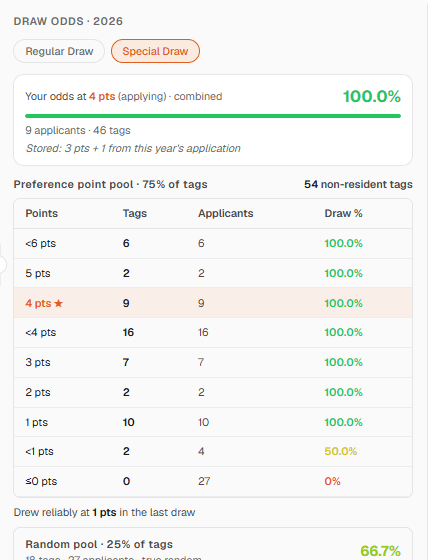Select the <6 pts table row
This screenshot has width=428, height=560.
[213, 244]
